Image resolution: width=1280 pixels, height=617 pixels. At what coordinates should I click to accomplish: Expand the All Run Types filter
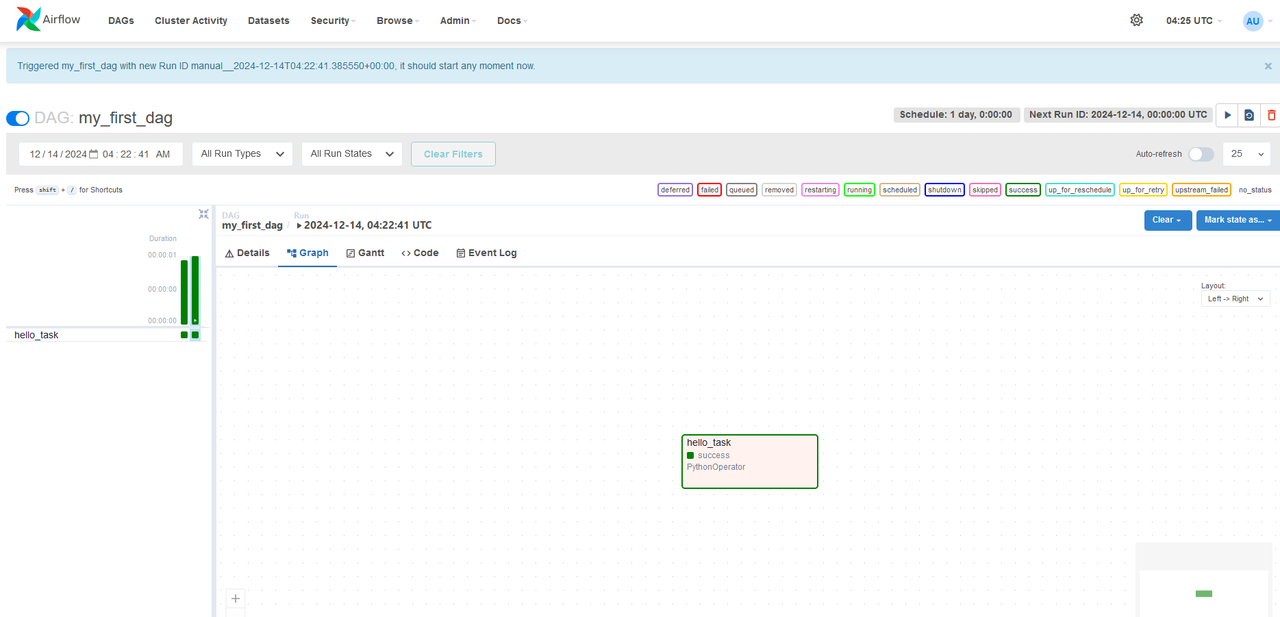(242, 154)
